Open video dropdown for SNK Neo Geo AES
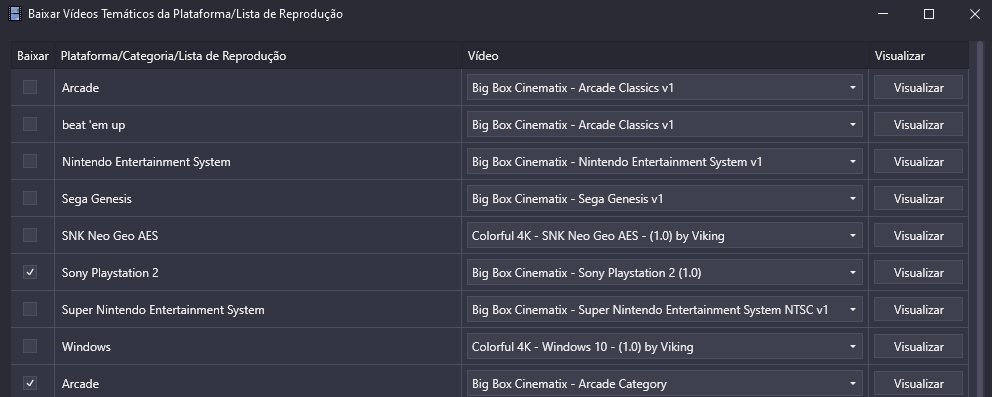Viewport: 992px width, 397px height. tap(665, 236)
